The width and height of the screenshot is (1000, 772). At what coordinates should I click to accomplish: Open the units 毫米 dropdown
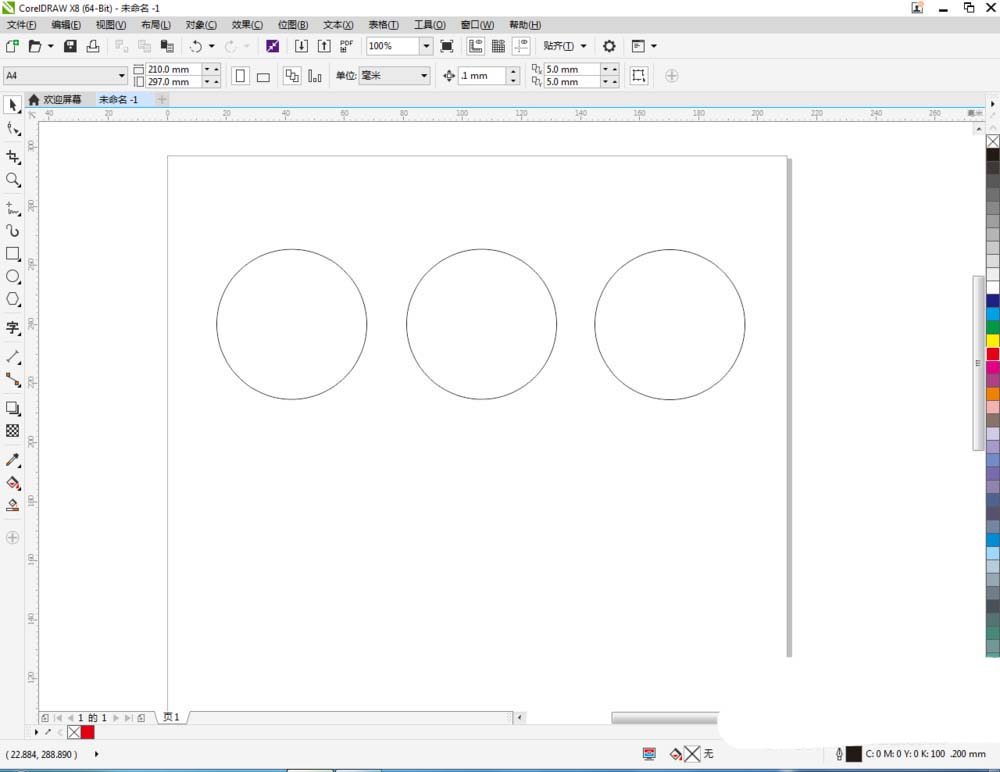(424, 76)
